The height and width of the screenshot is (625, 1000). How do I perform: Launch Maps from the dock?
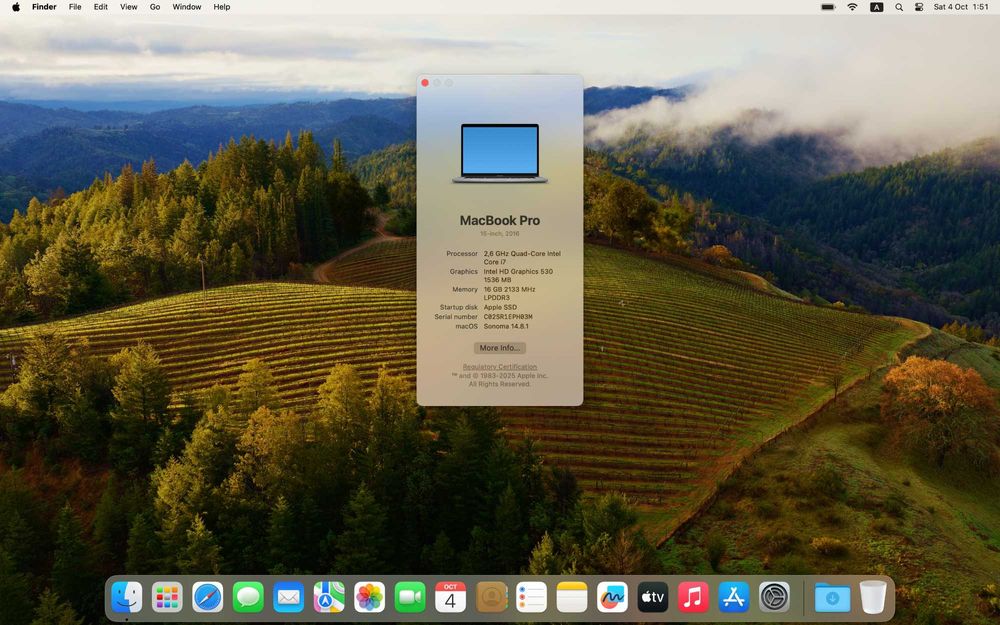pos(329,598)
